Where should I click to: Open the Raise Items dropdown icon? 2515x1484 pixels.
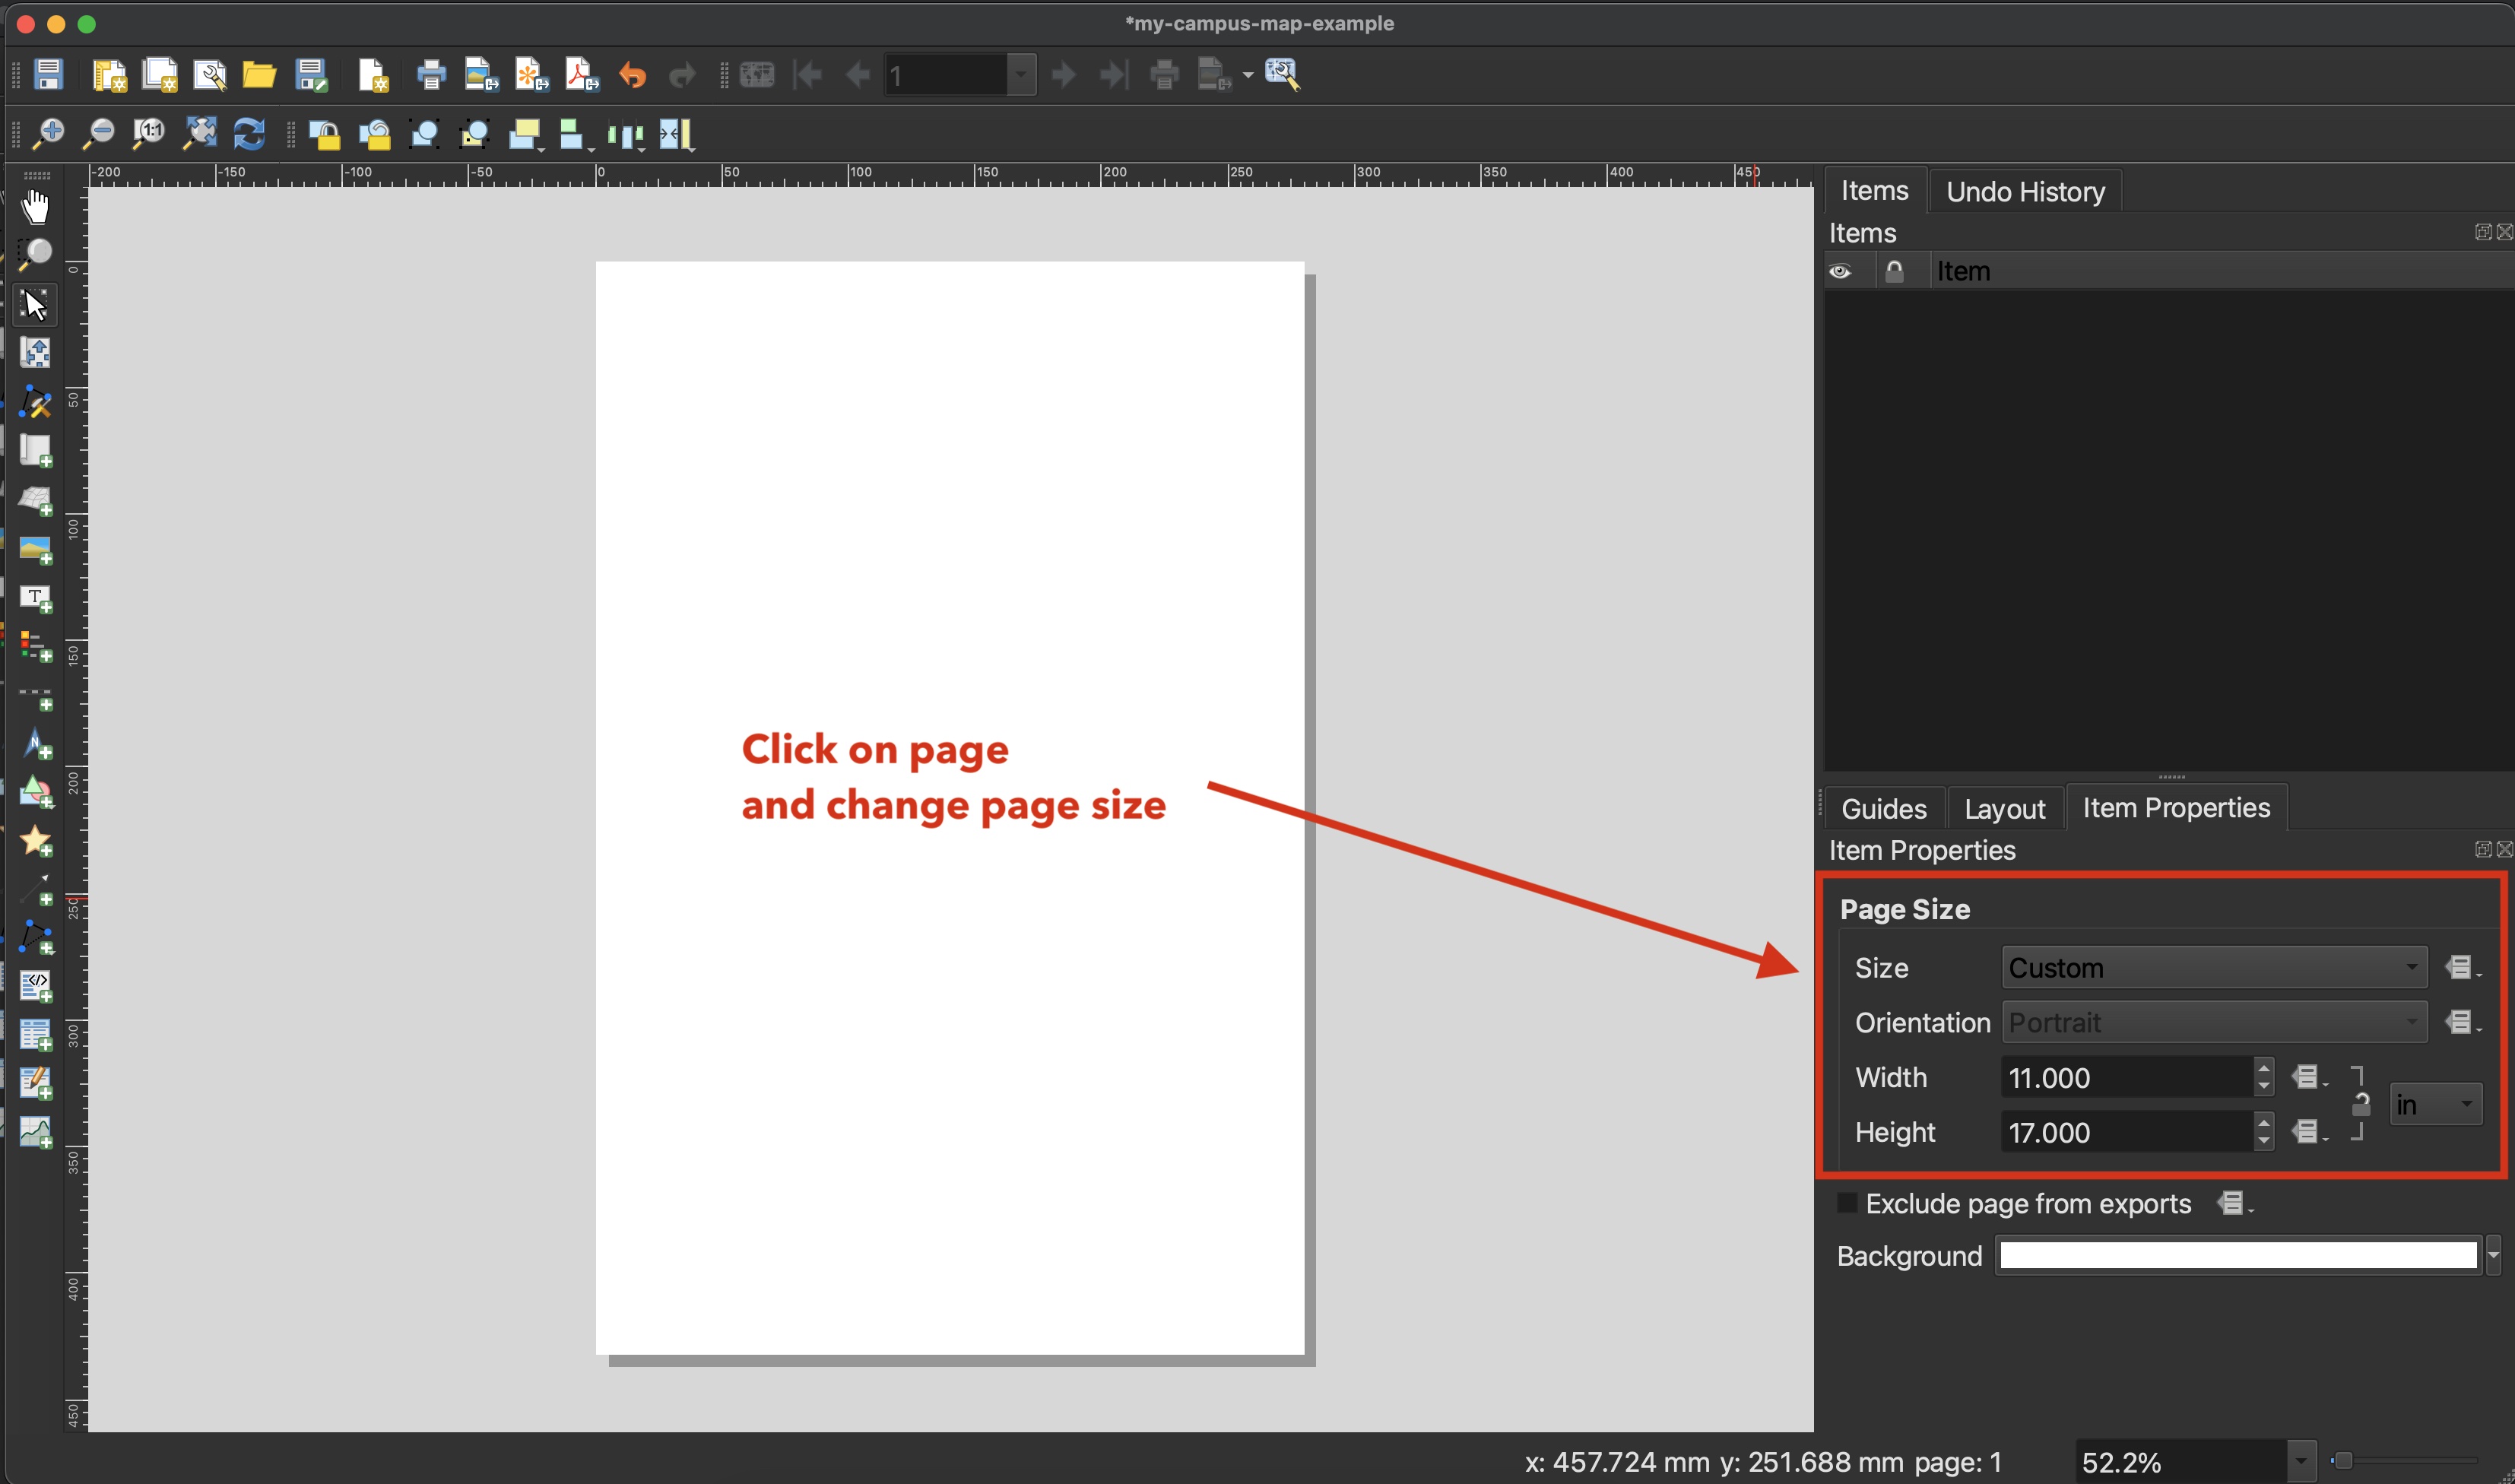pos(526,134)
